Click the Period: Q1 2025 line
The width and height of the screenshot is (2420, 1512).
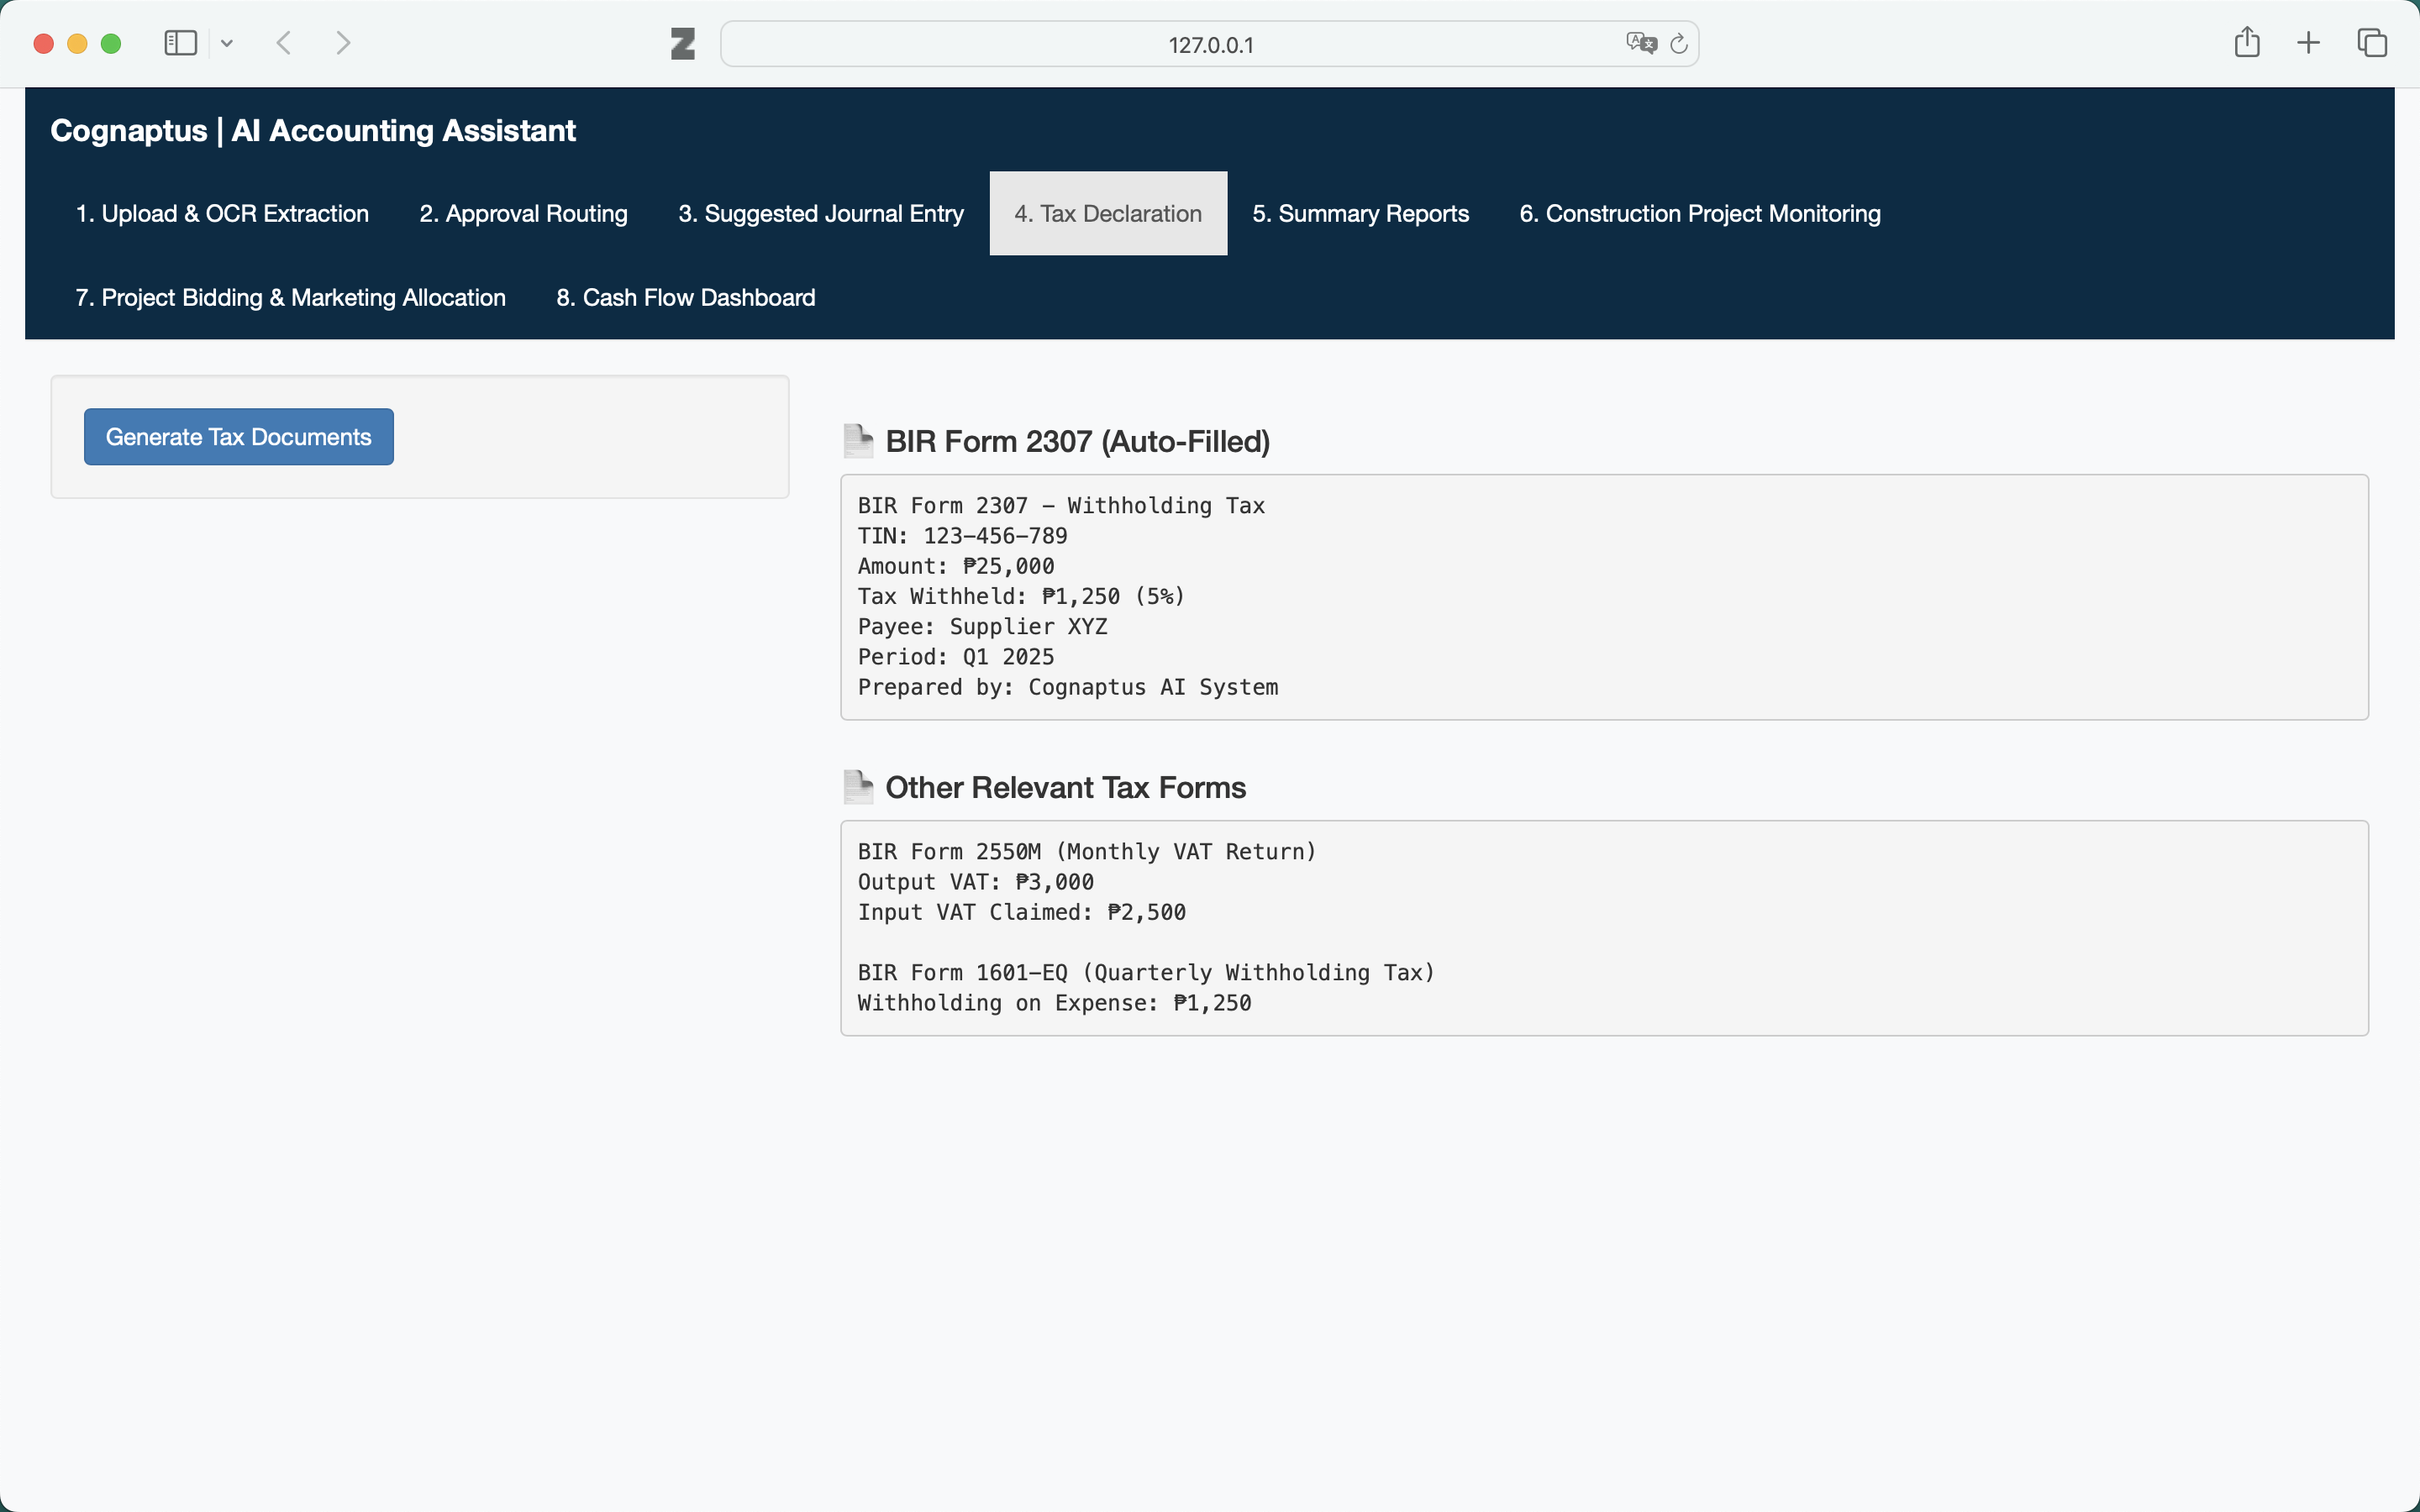pyautogui.click(x=955, y=657)
